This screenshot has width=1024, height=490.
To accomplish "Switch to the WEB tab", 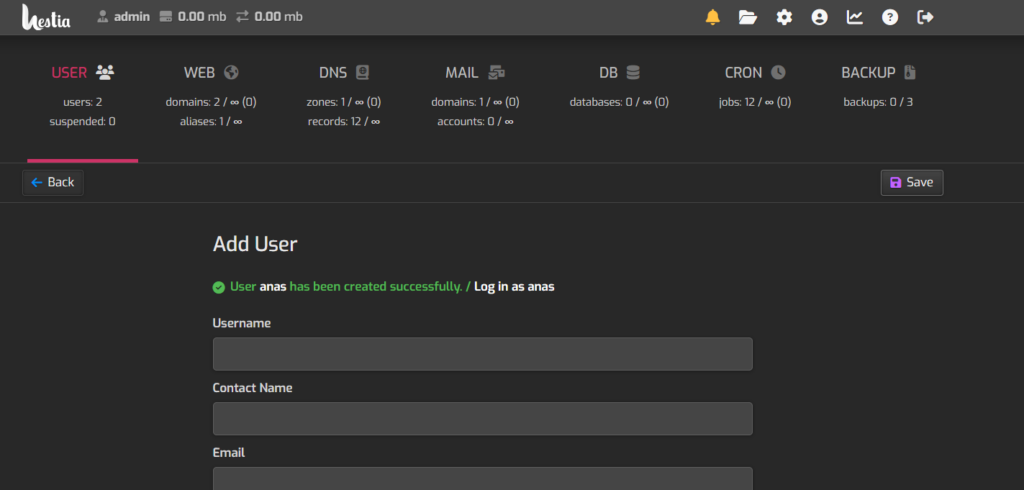I will [x=212, y=73].
